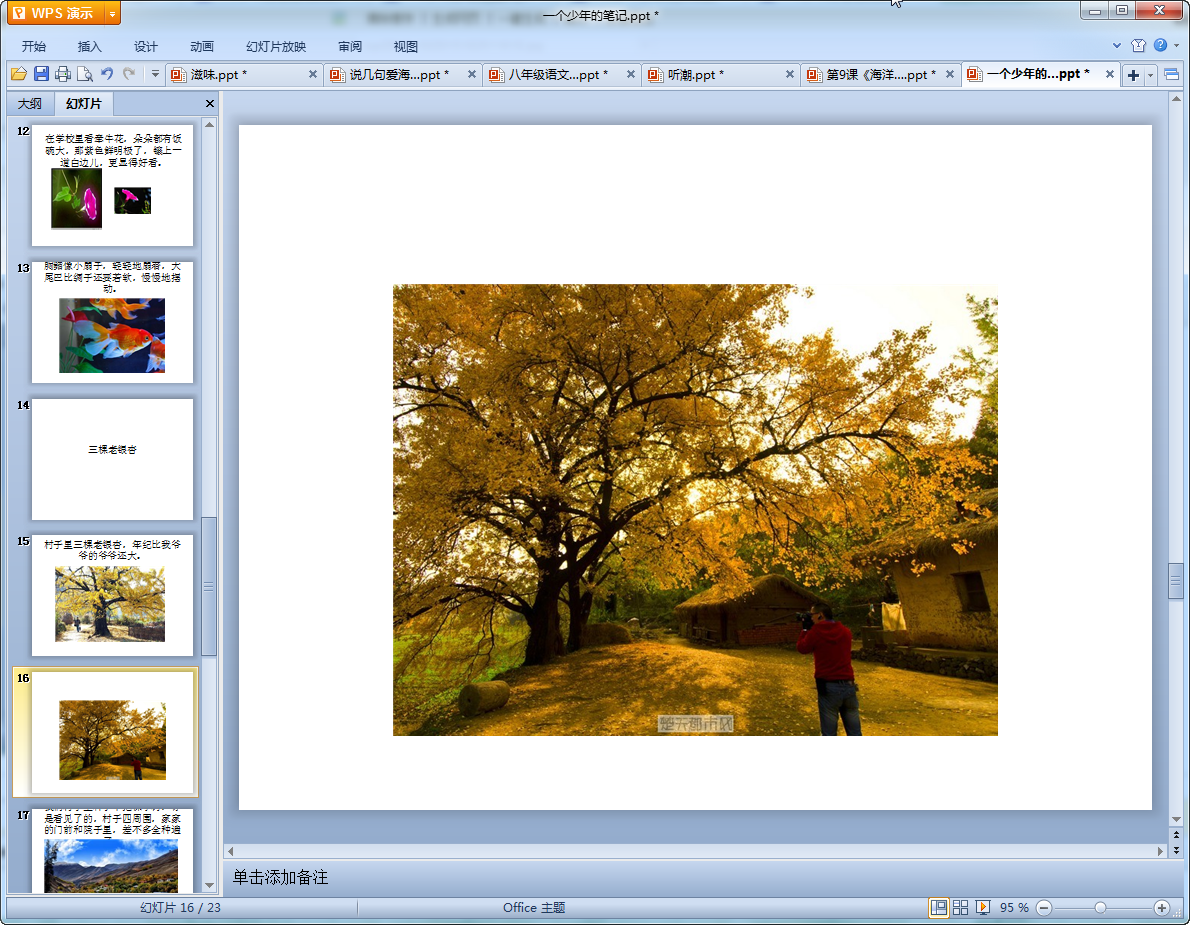
Task: Open the 动画 ribbon tab
Action: click(x=202, y=46)
